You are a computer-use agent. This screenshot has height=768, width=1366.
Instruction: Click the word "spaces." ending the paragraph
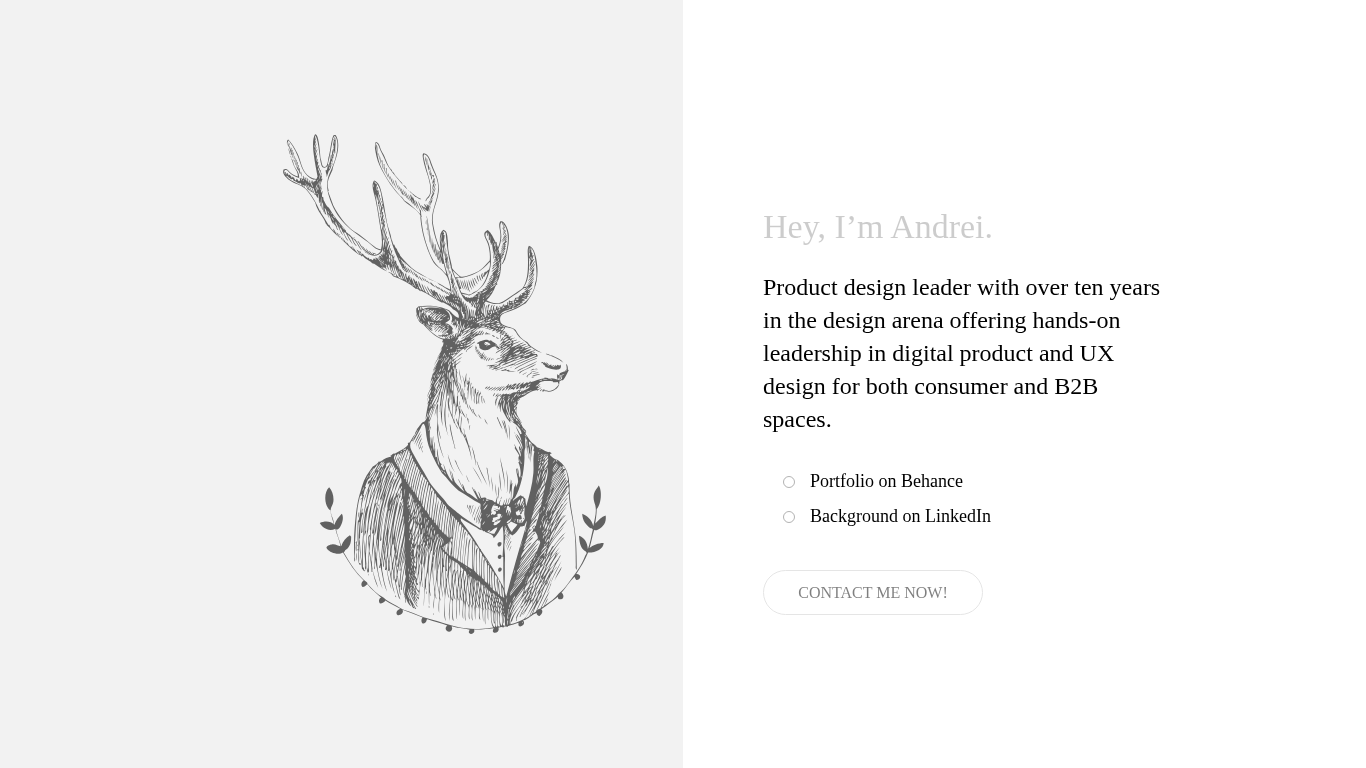pos(797,419)
